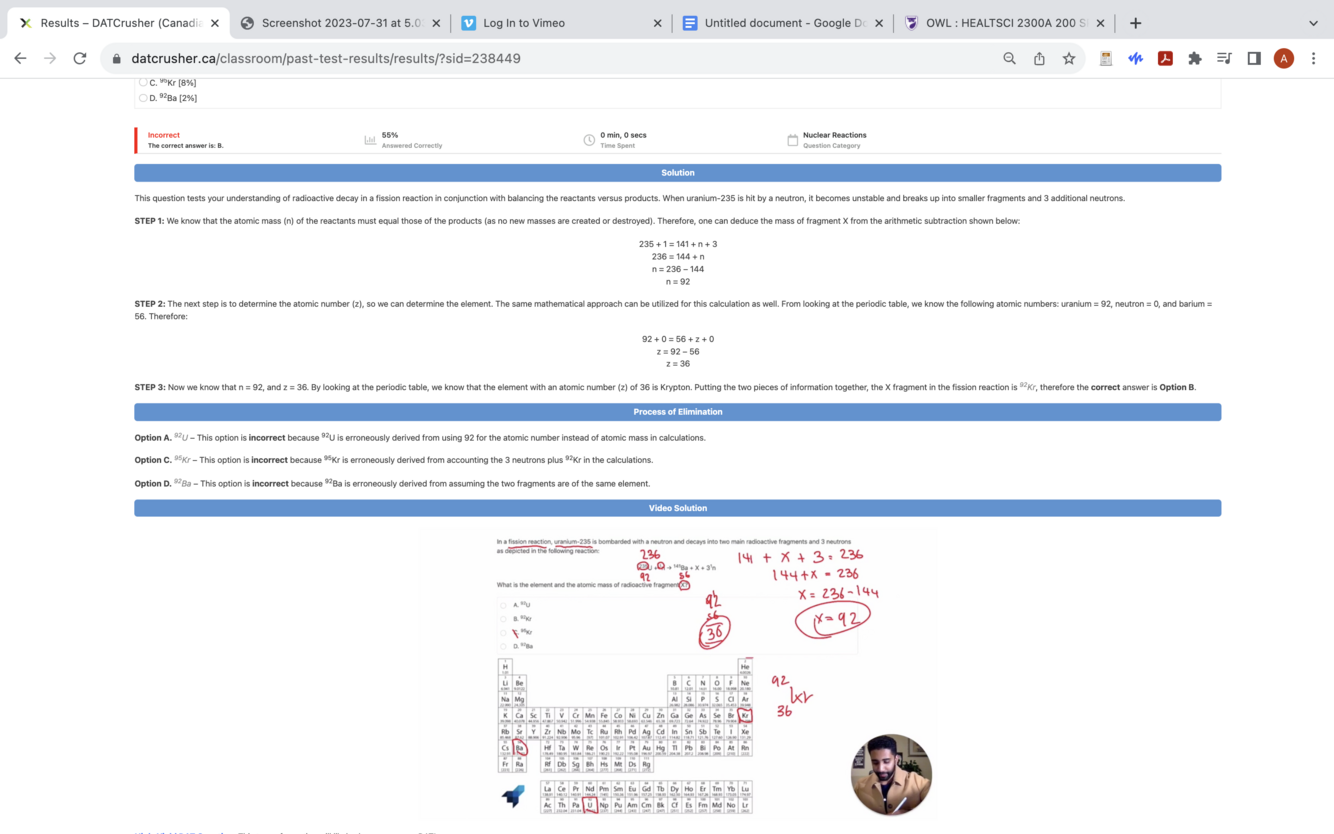Click the equation 235 + 1 = 141 + n + 3
Image resolution: width=1334 pixels, height=834 pixels.
[x=677, y=244]
